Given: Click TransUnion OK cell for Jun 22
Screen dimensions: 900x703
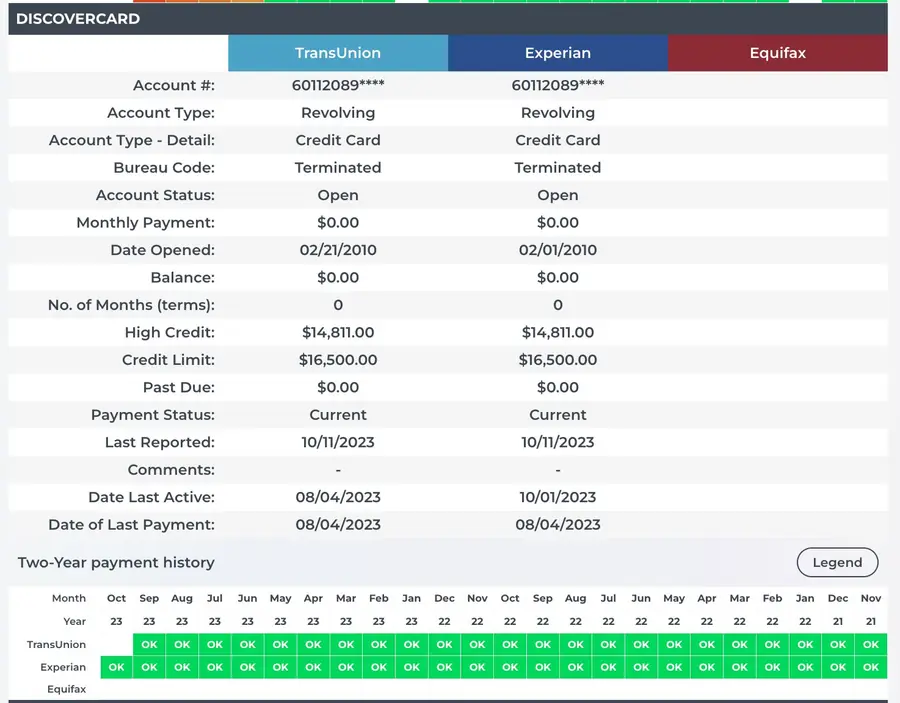Looking at the screenshot, I should coord(641,644).
